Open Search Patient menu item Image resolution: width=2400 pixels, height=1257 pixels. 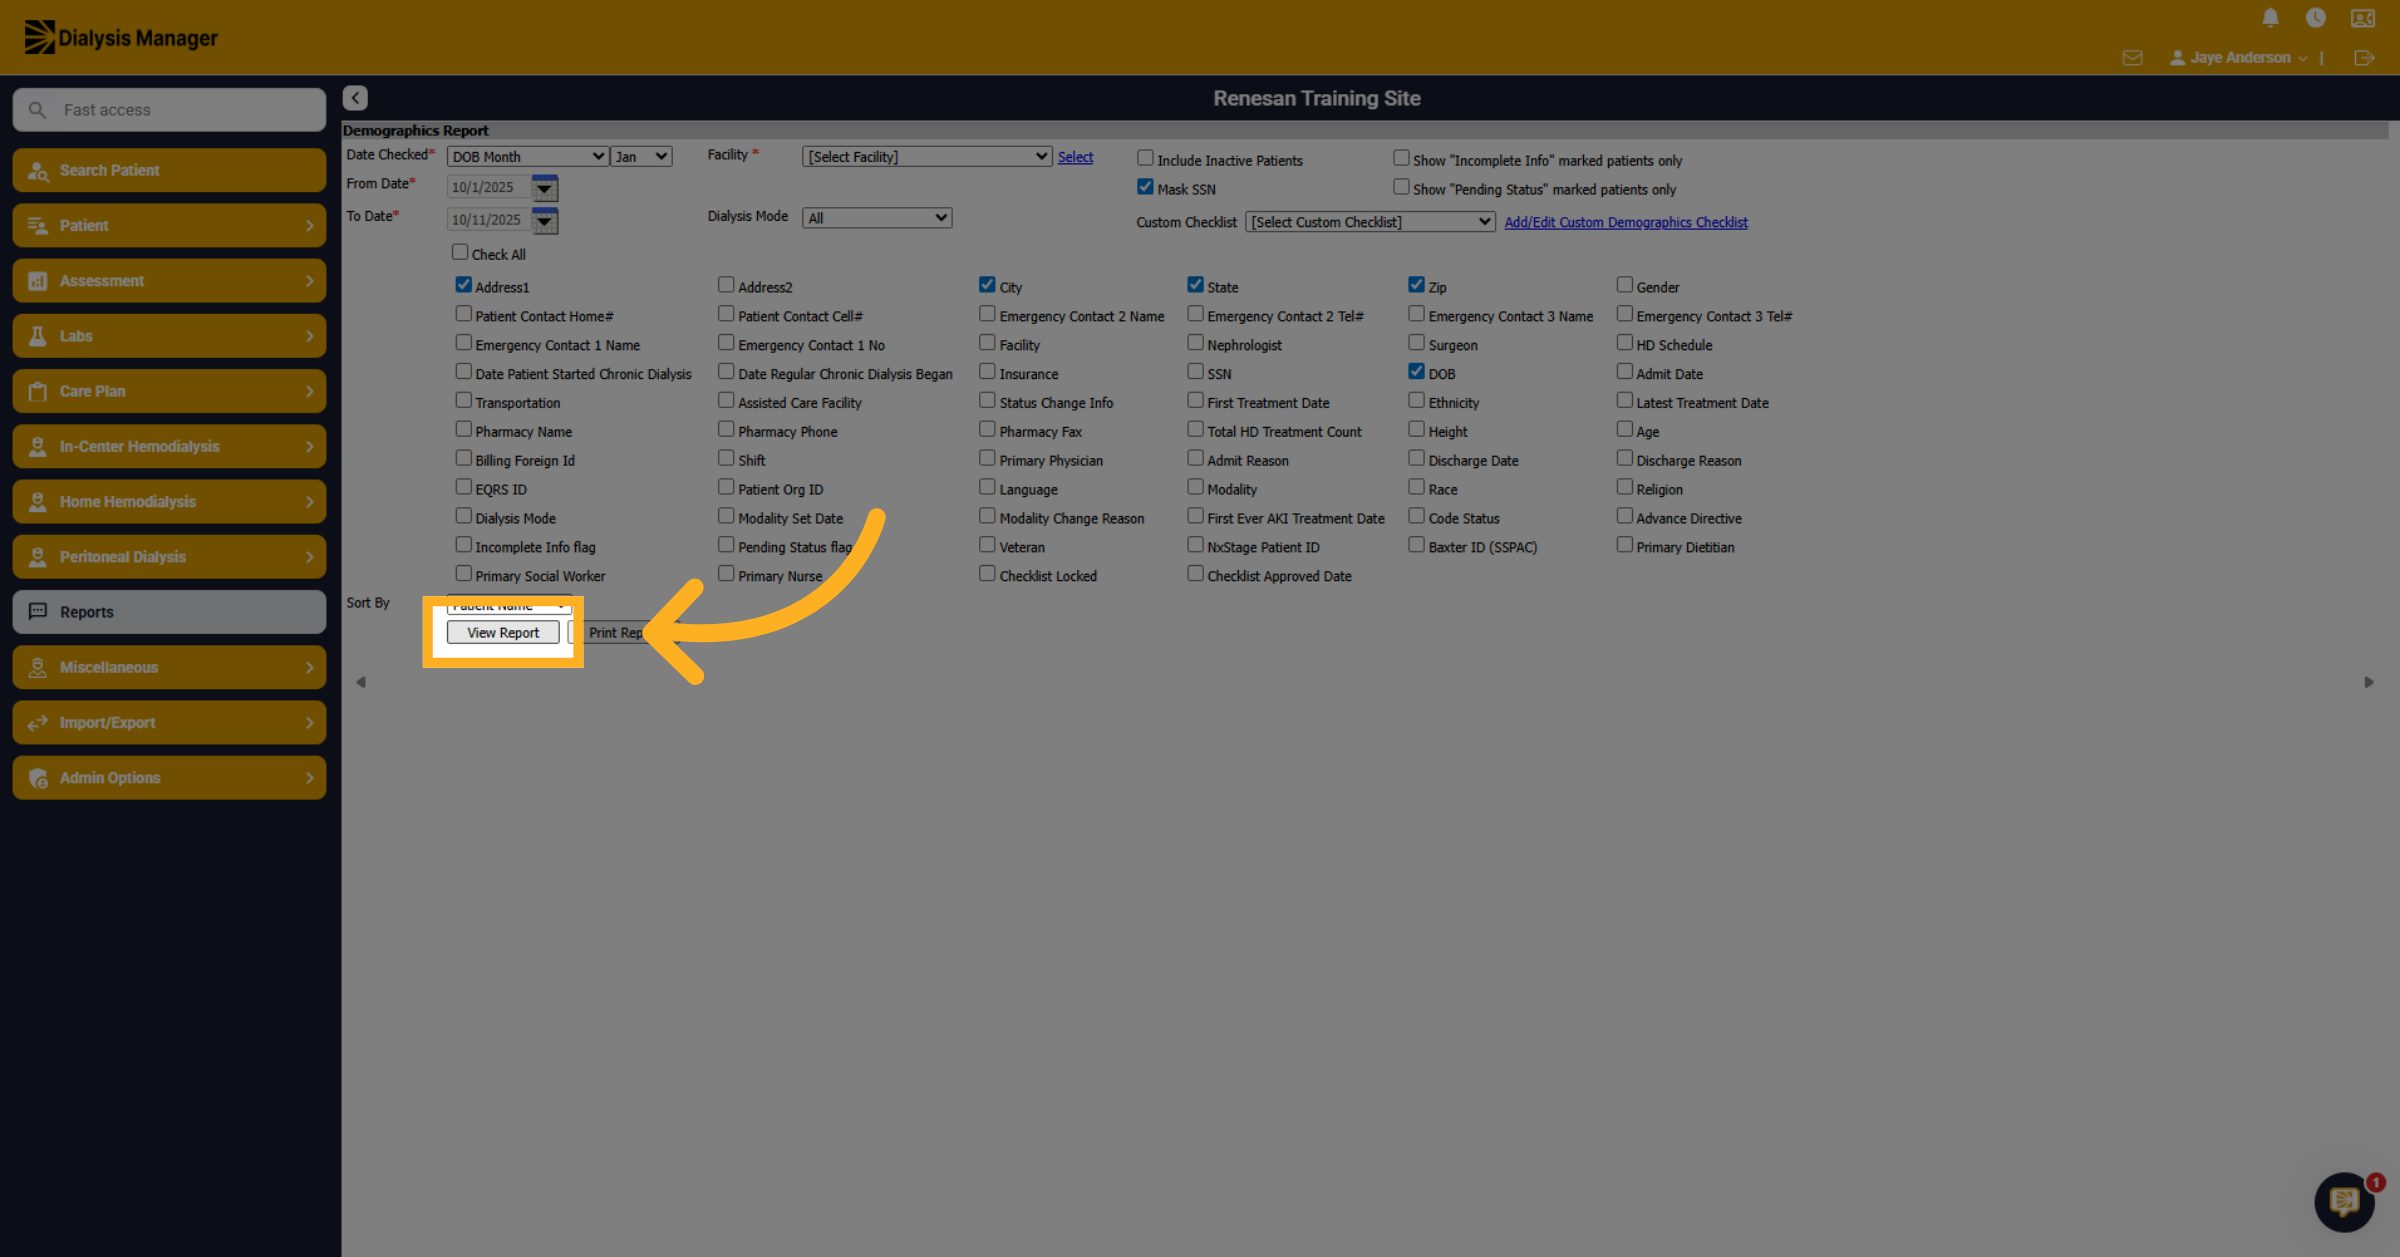(x=169, y=170)
